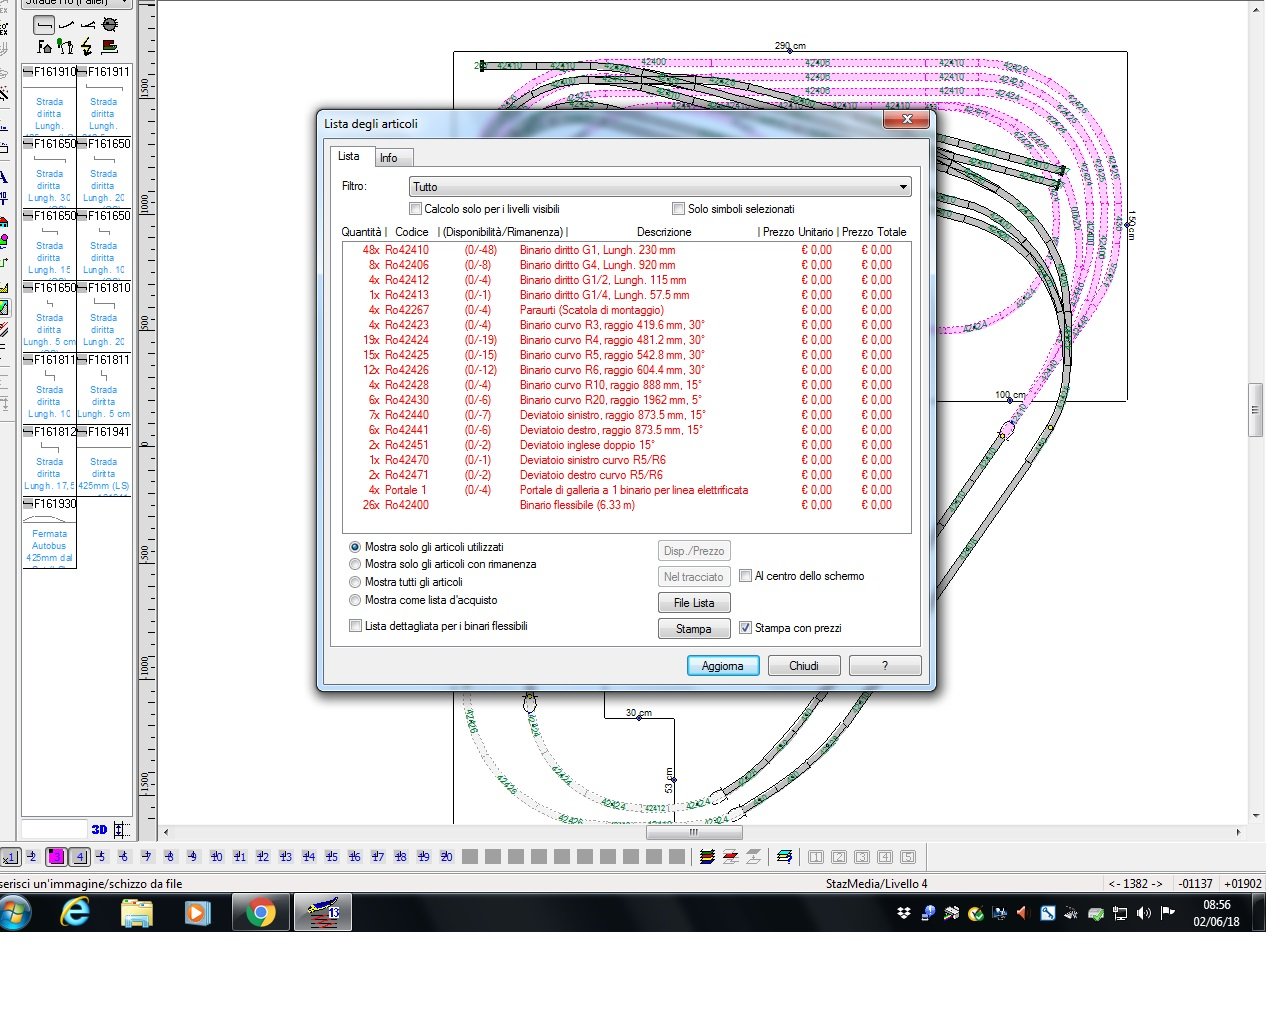Viewport: 1280px width, 1024px height.
Task: Select the turnout track category icon
Action: point(88,25)
